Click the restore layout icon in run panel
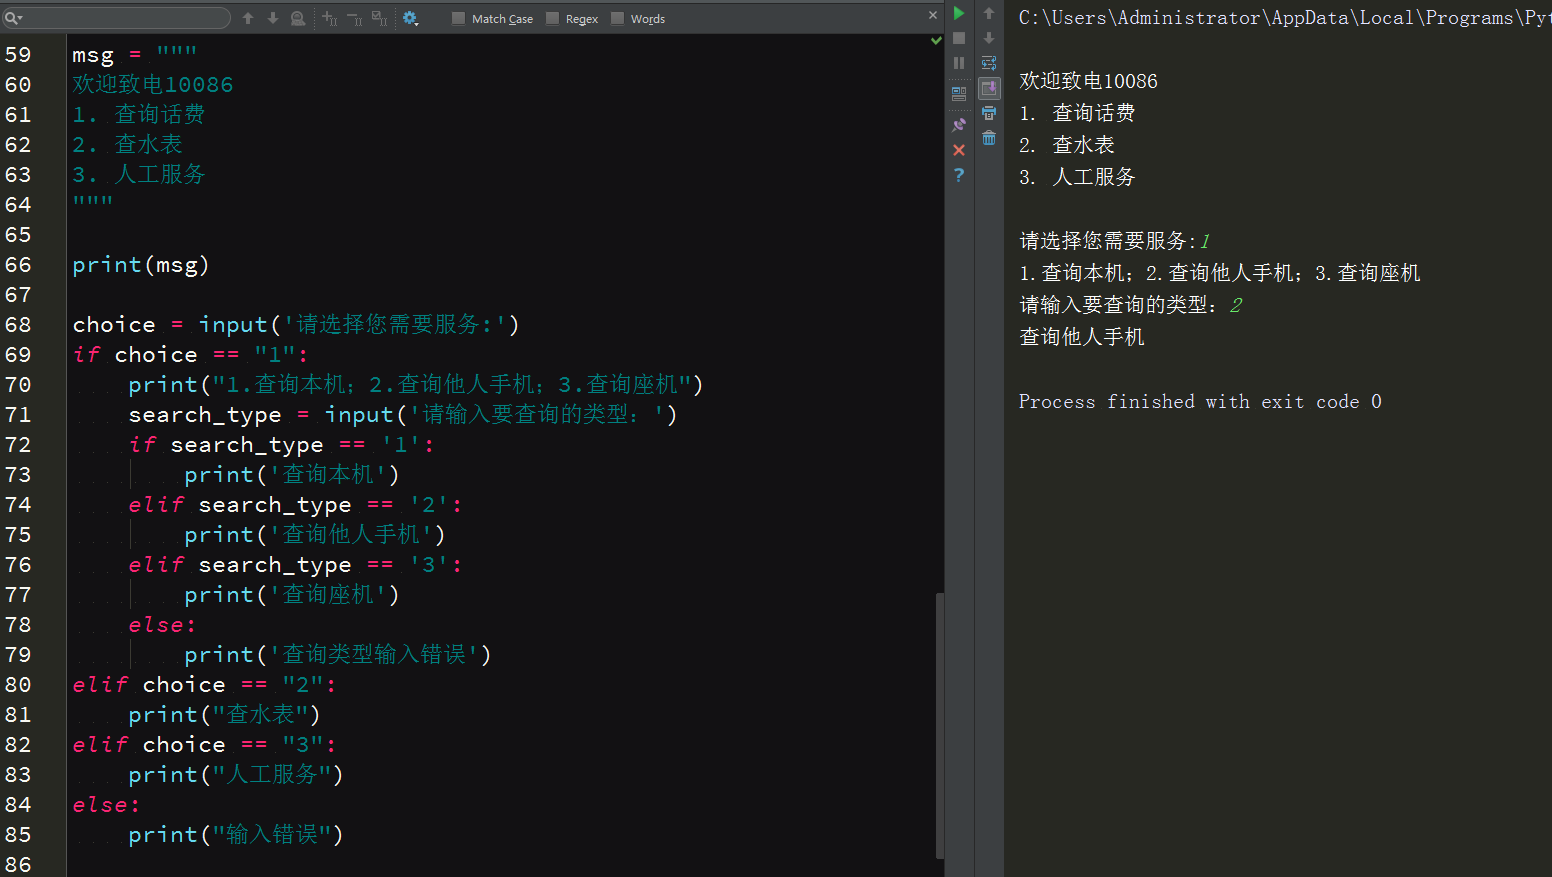Viewport: 1552px width, 877px height. tap(959, 94)
